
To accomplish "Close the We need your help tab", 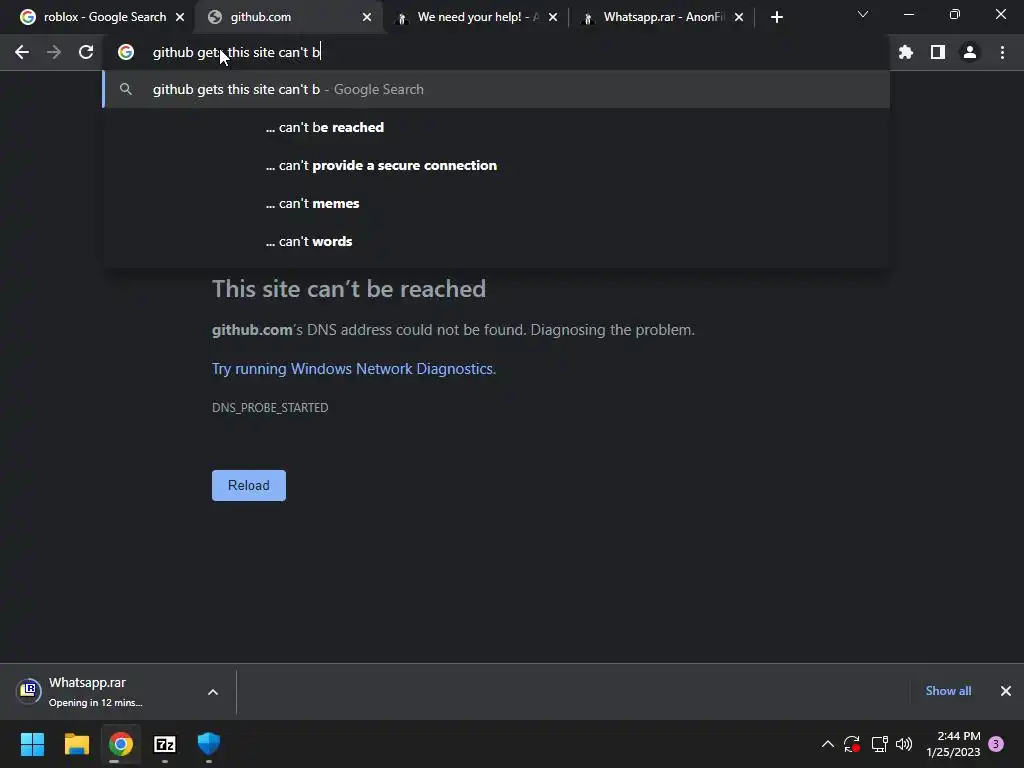I will pos(553,17).
